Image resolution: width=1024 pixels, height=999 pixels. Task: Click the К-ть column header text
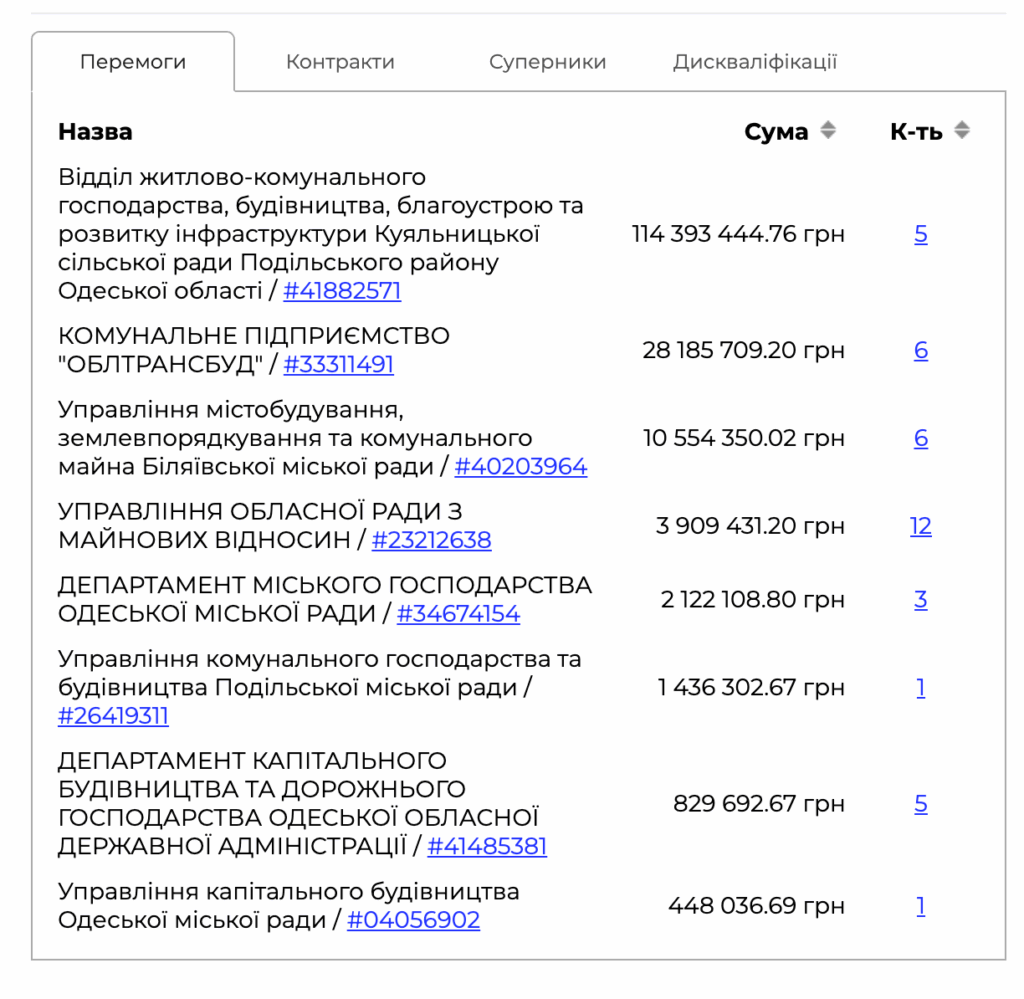click(916, 131)
